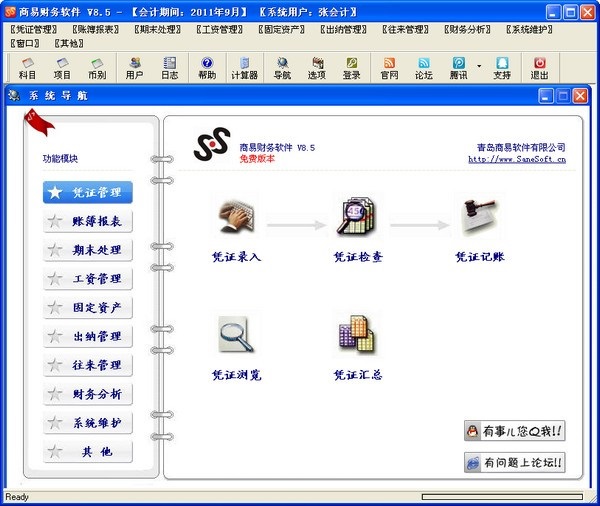Screen dimensions: 600x506
Task: Open the 计算器 calculator toolbar icon
Action: click(x=244, y=68)
